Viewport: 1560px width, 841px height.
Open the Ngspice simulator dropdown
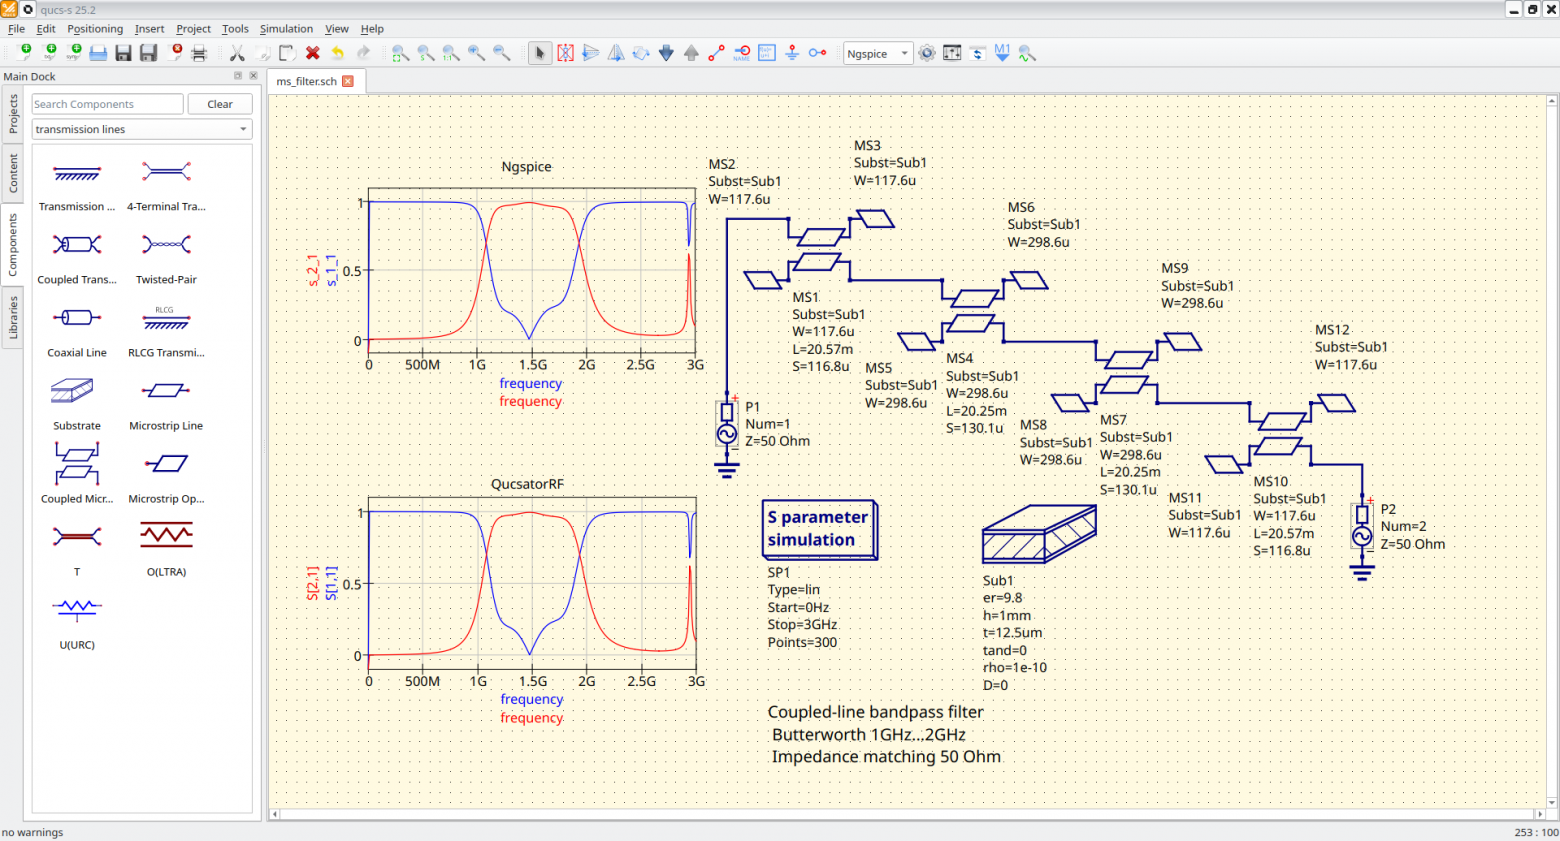(x=878, y=54)
